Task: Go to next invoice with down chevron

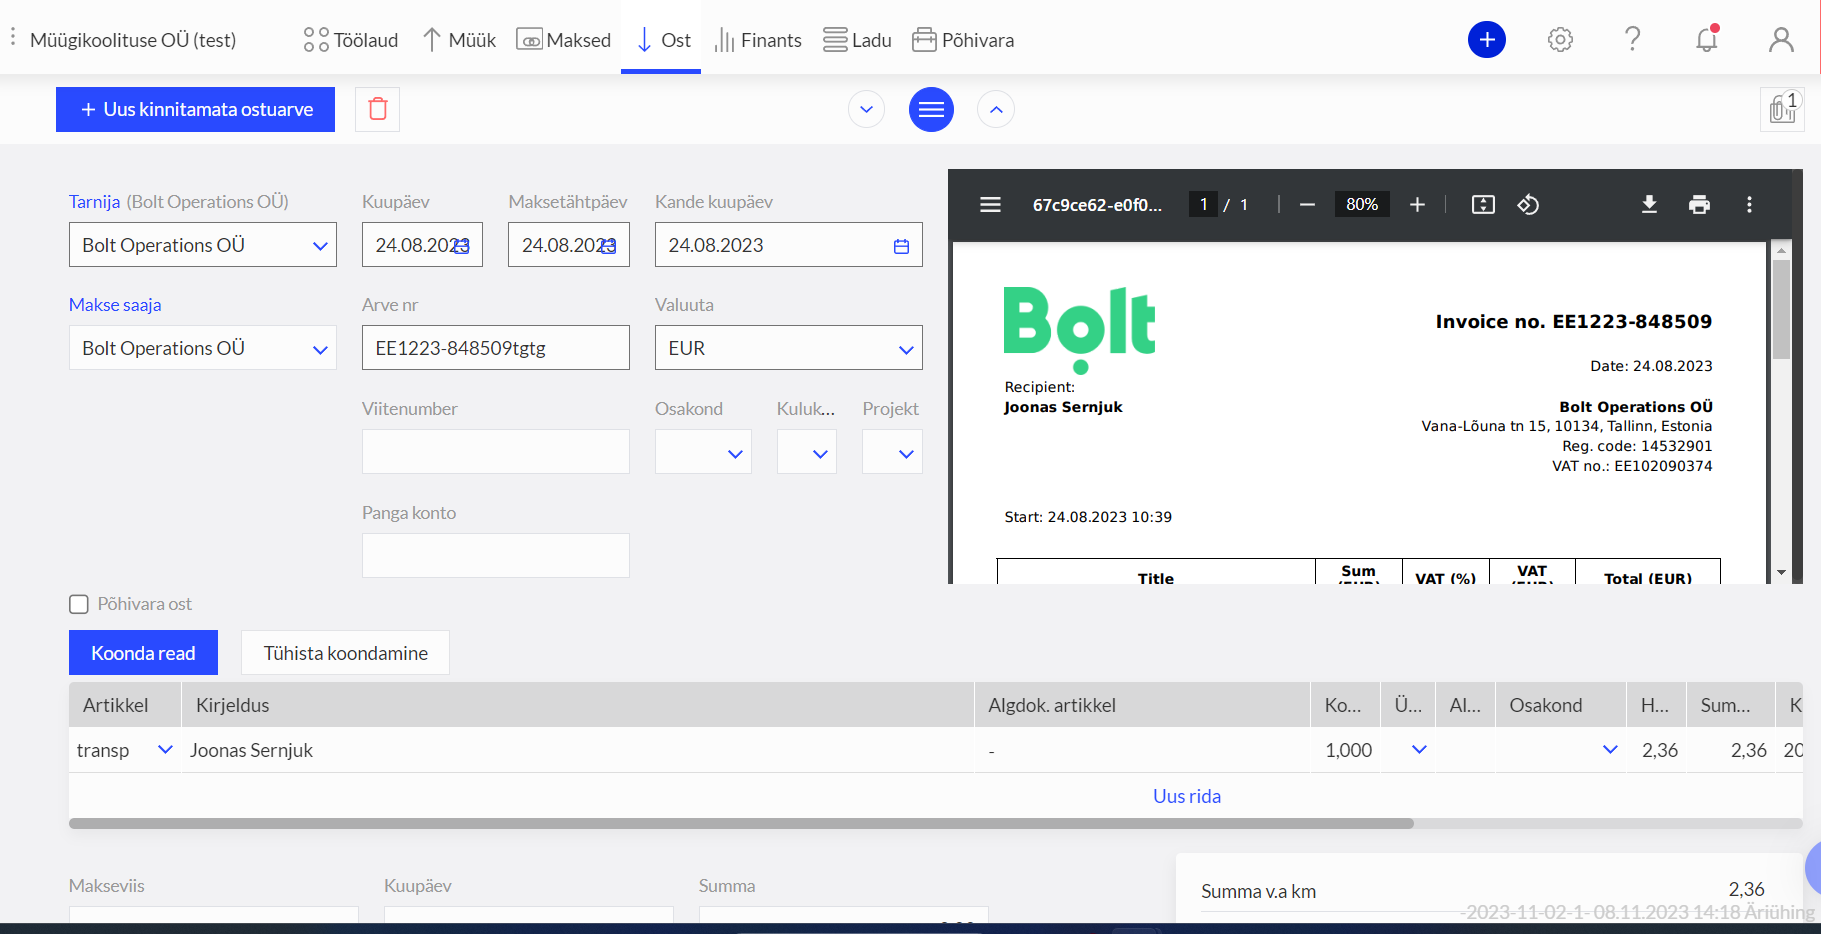Action: click(x=866, y=109)
